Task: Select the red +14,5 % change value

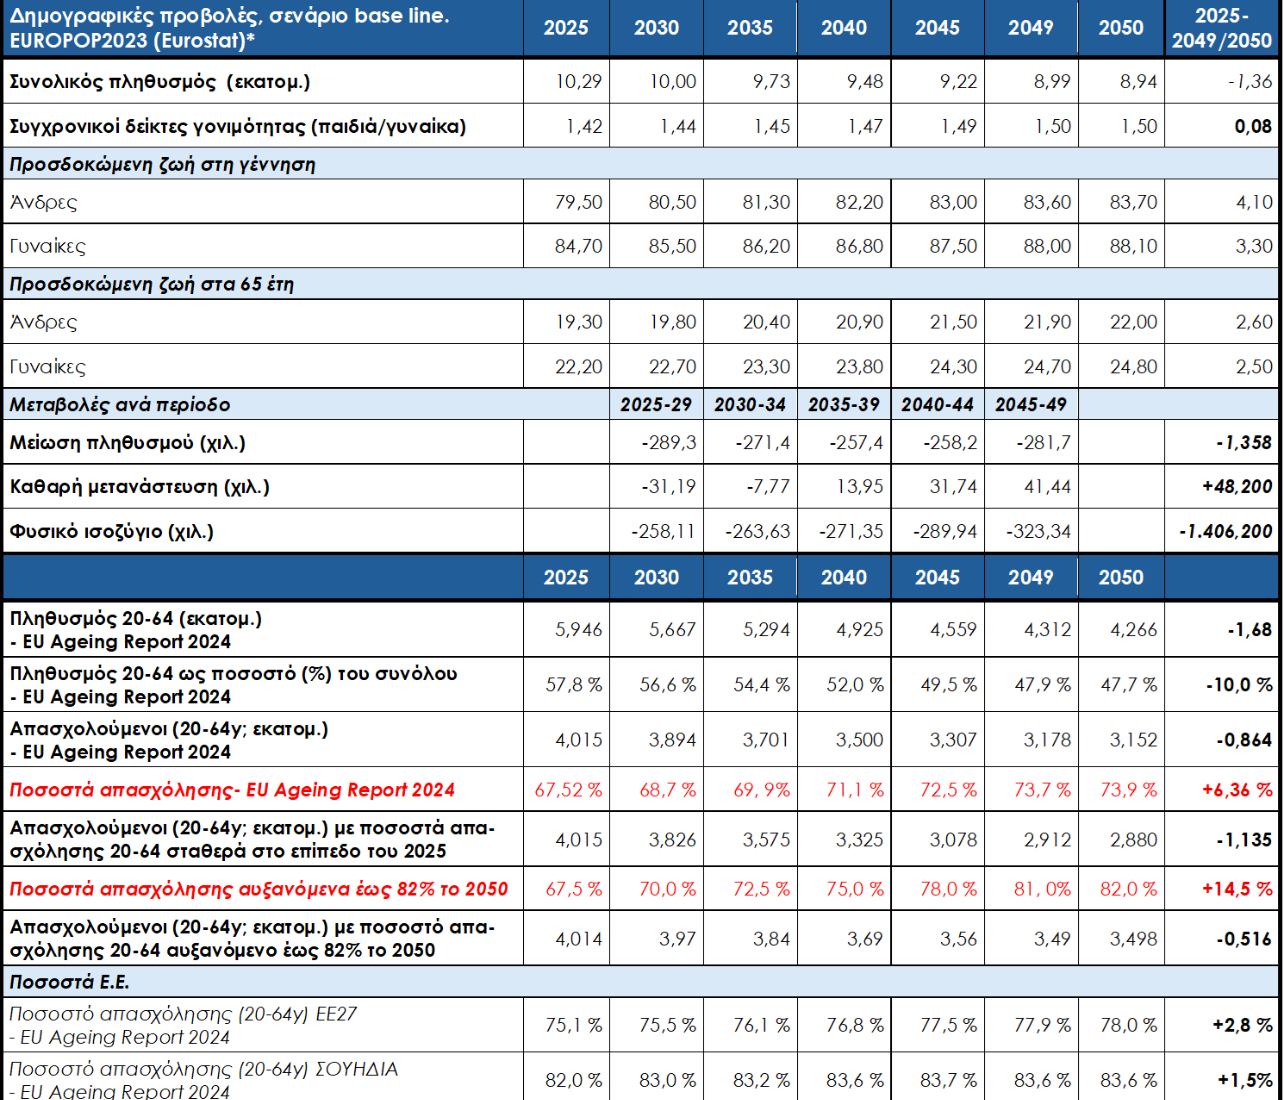Action: pos(1237,889)
